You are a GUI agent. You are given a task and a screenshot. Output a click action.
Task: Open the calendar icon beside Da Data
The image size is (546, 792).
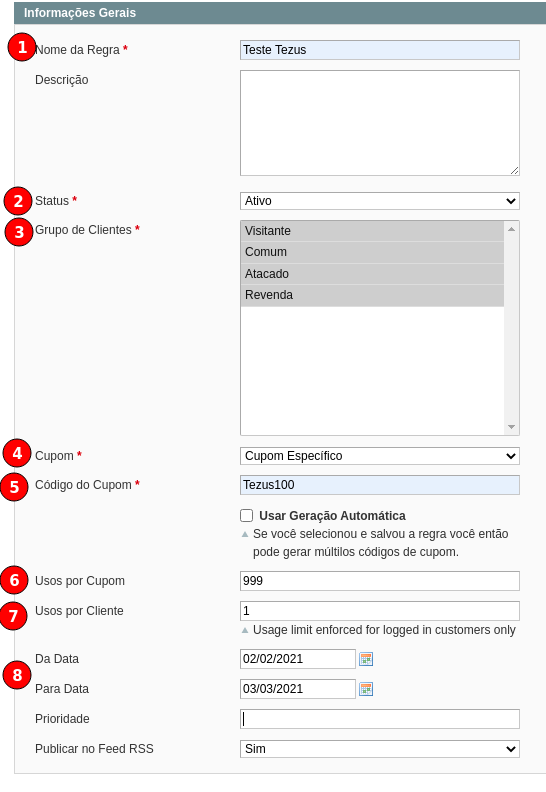[x=366, y=659]
